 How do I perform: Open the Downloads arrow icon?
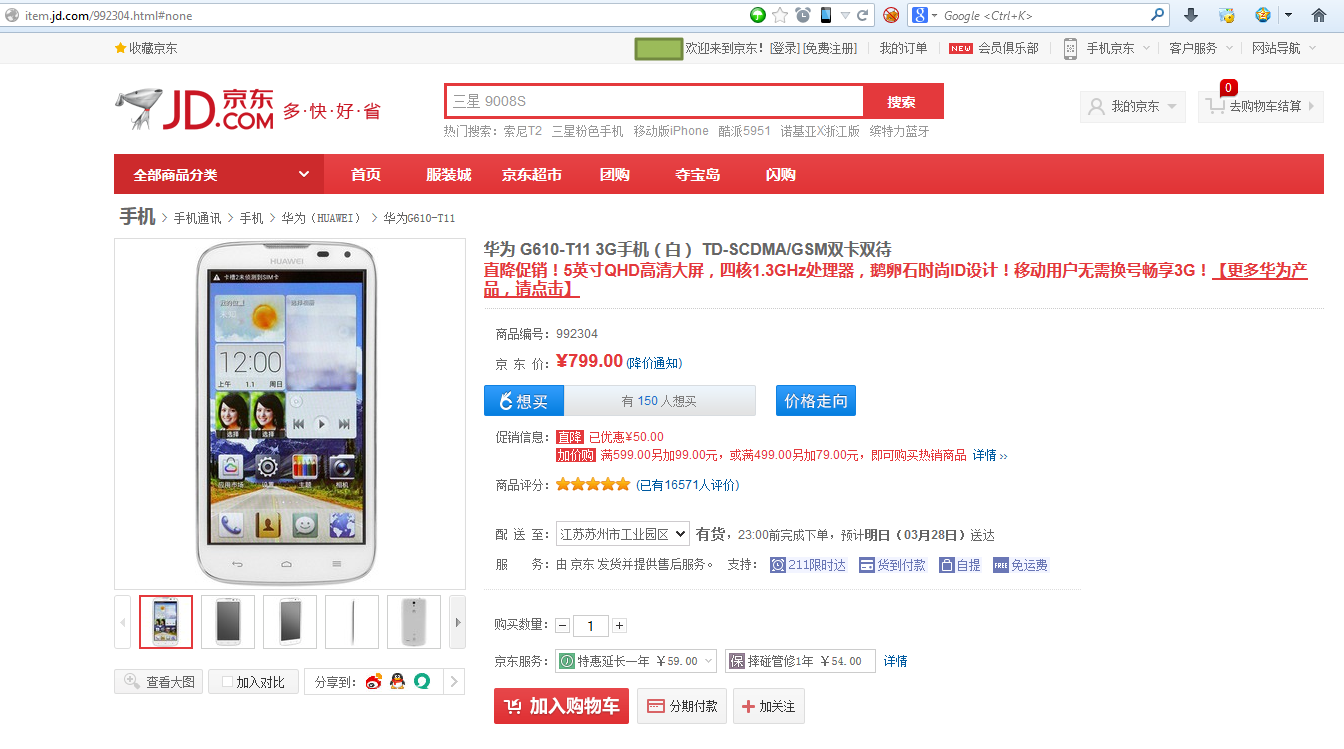pyautogui.click(x=1191, y=15)
